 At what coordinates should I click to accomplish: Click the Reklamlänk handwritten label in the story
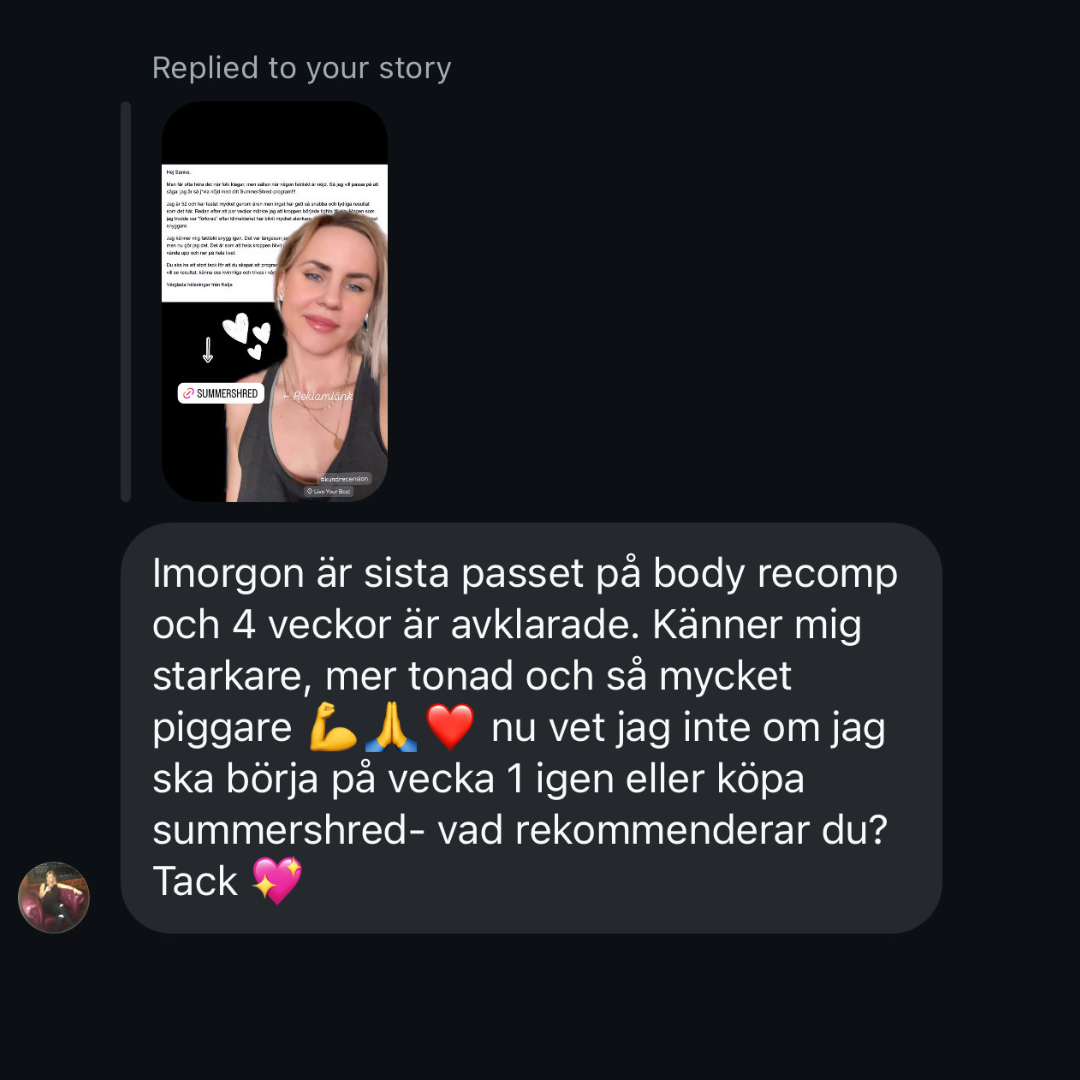tap(318, 396)
